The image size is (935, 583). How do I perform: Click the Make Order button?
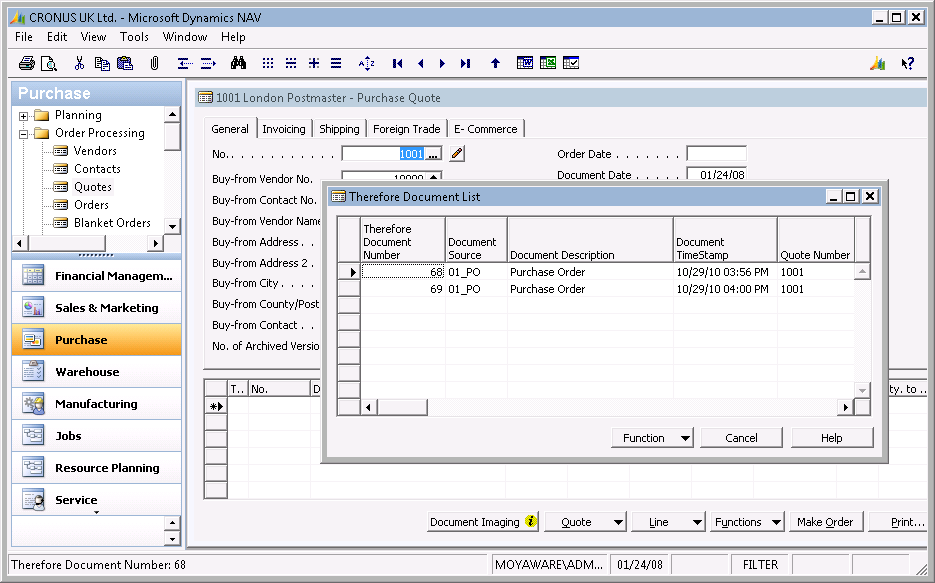pyautogui.click(x=825, y=522)
